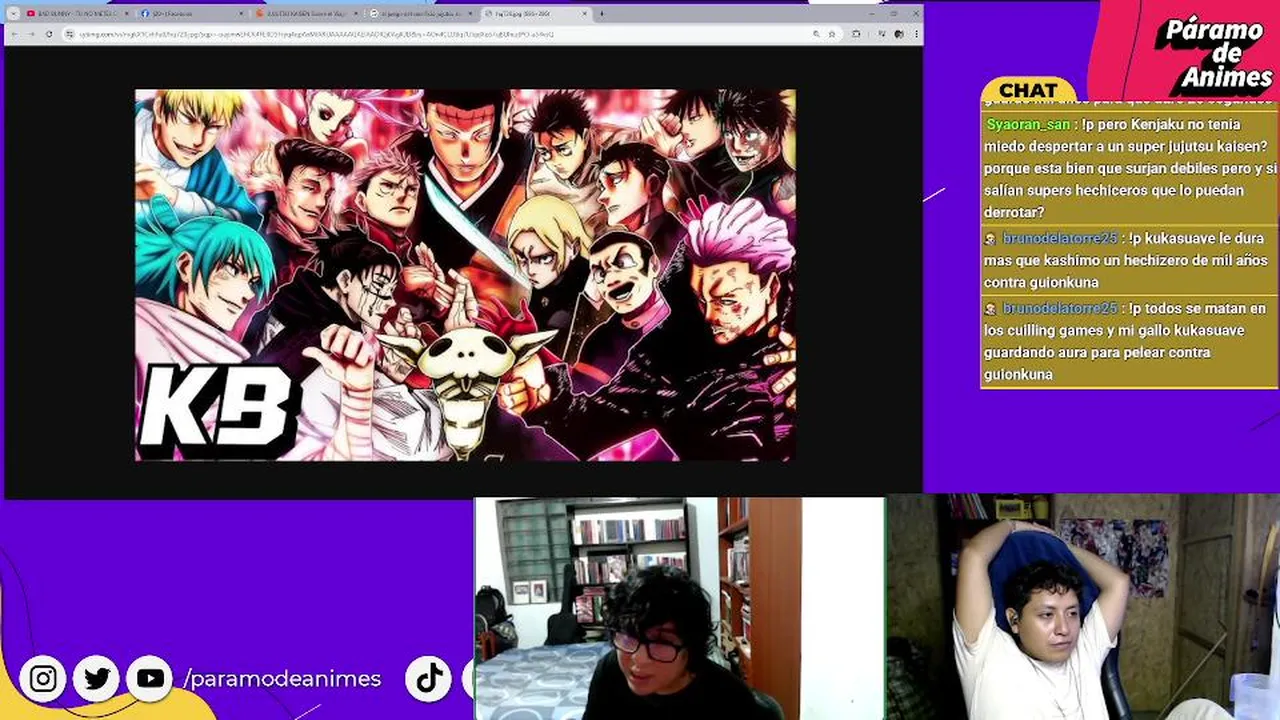Open the browser profile avatar
1280x720 pixels.
point(901,34)
